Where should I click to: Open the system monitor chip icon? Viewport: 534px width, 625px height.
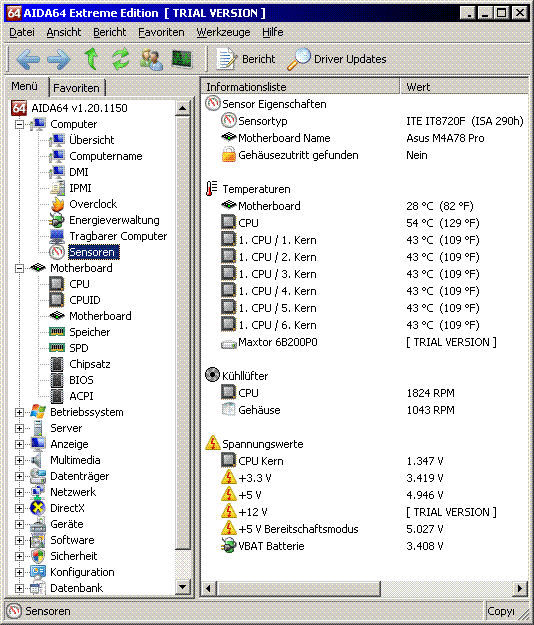coord(182,59)
